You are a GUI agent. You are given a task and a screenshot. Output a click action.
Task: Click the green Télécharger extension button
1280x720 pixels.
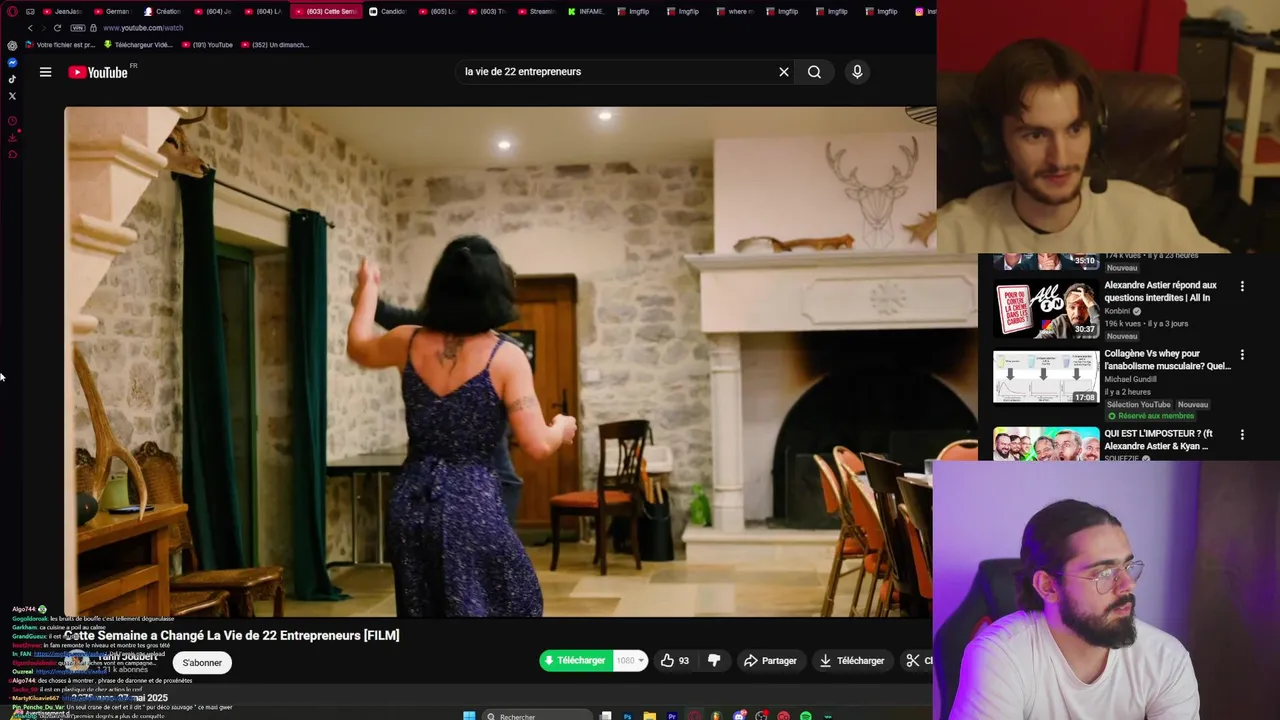[x=574, y=660]
